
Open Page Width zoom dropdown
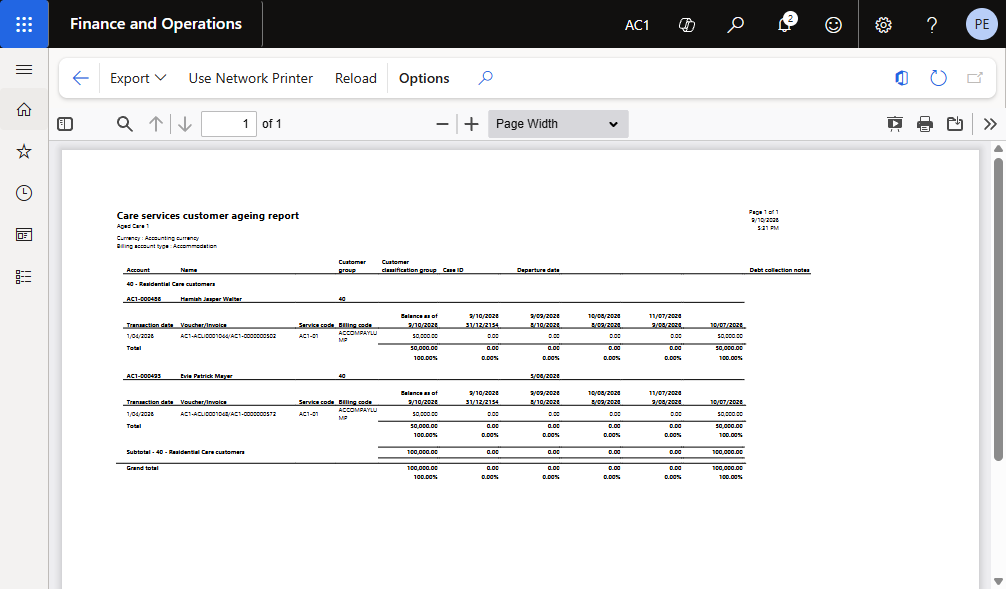(x=558, y=124)
